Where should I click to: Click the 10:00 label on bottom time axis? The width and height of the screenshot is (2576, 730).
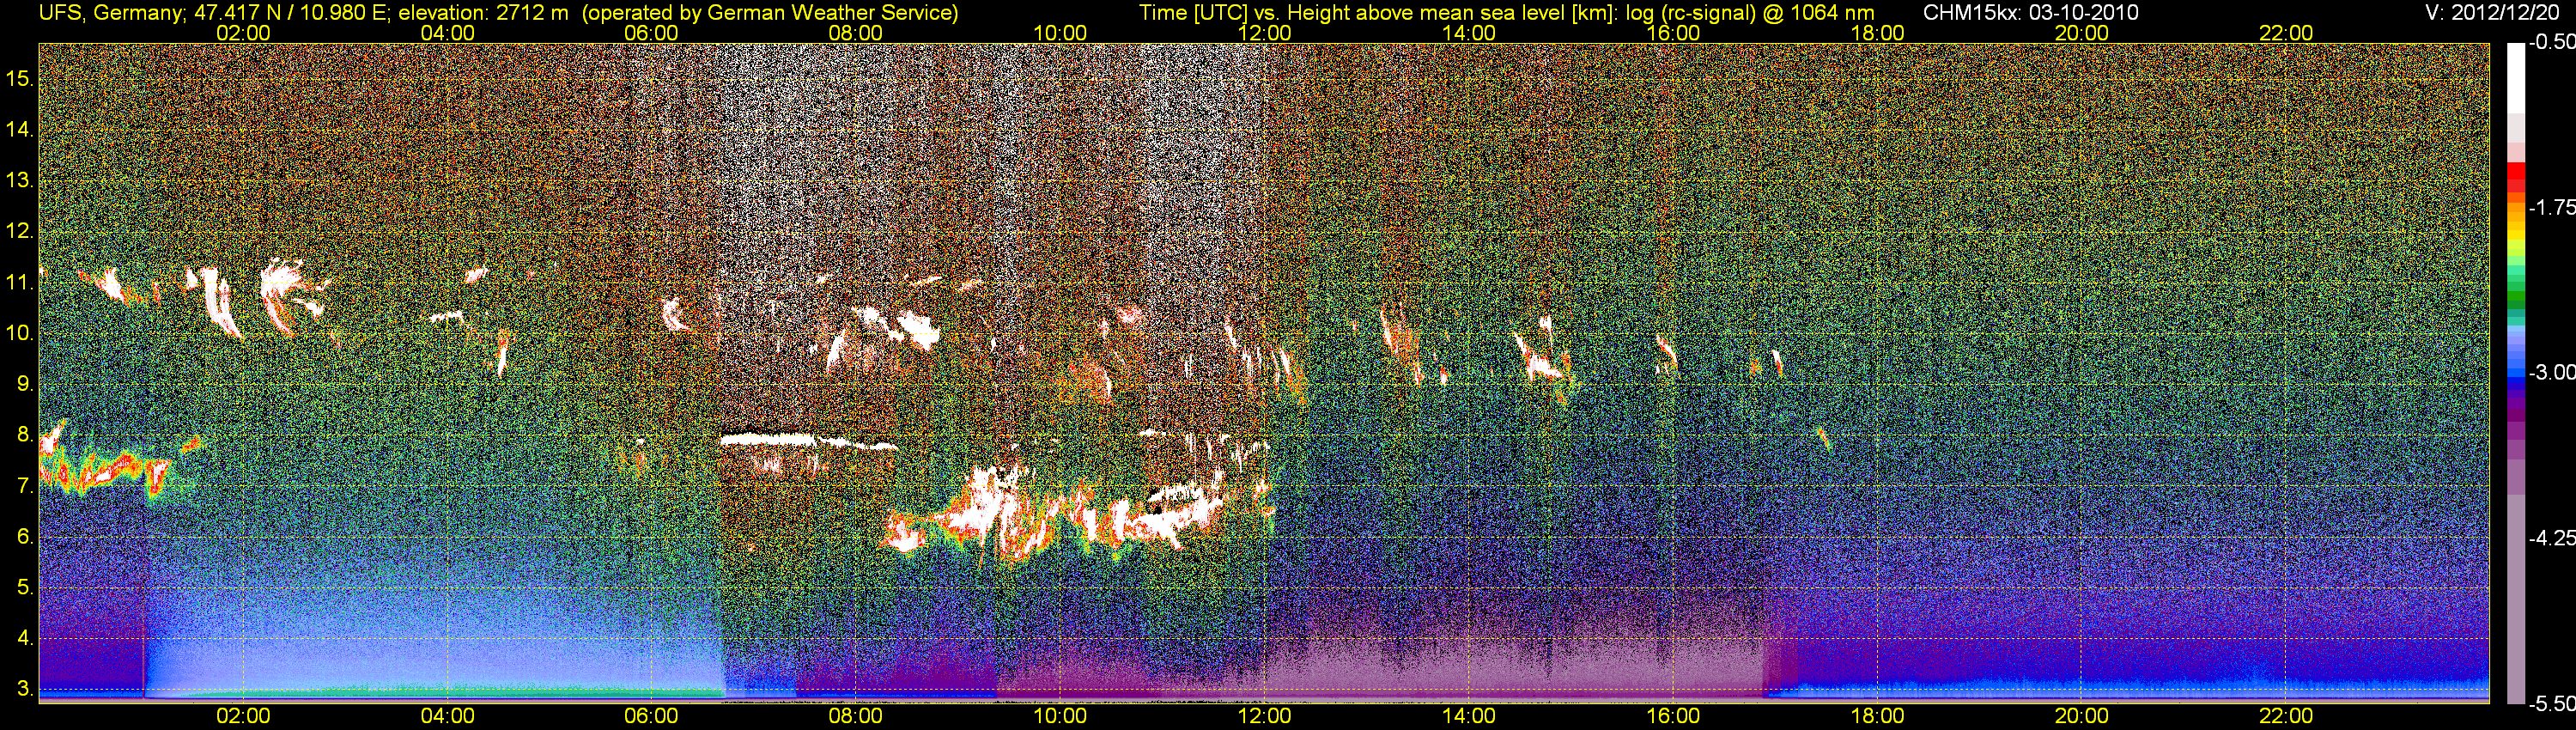coord(1060,716)
